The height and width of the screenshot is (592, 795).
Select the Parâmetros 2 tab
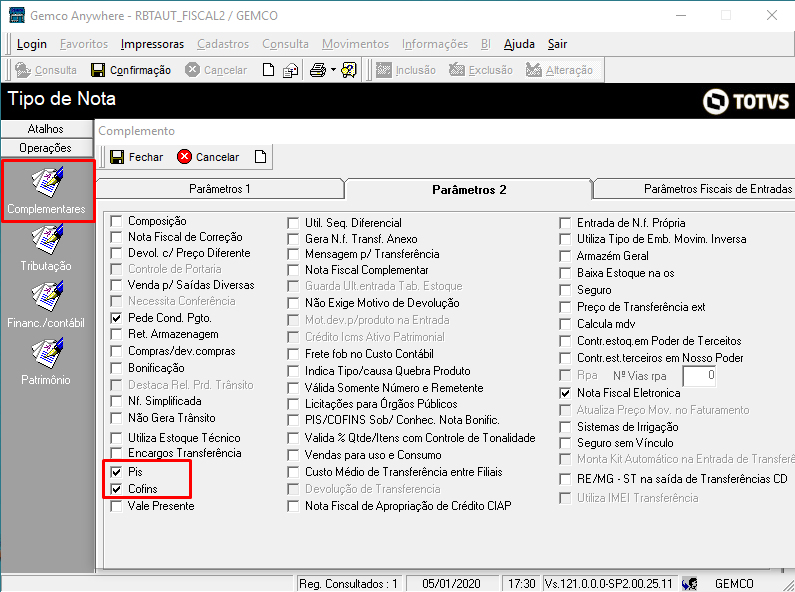point(469,190)
